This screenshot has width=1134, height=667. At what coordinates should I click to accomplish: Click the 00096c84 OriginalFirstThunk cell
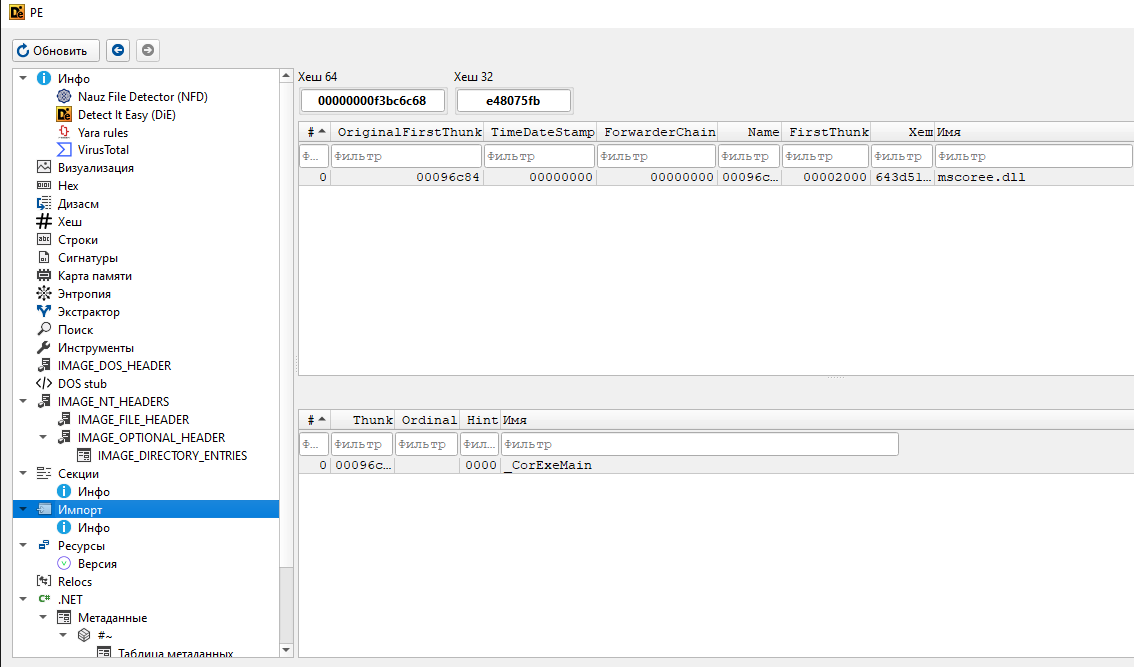point(407,177)
